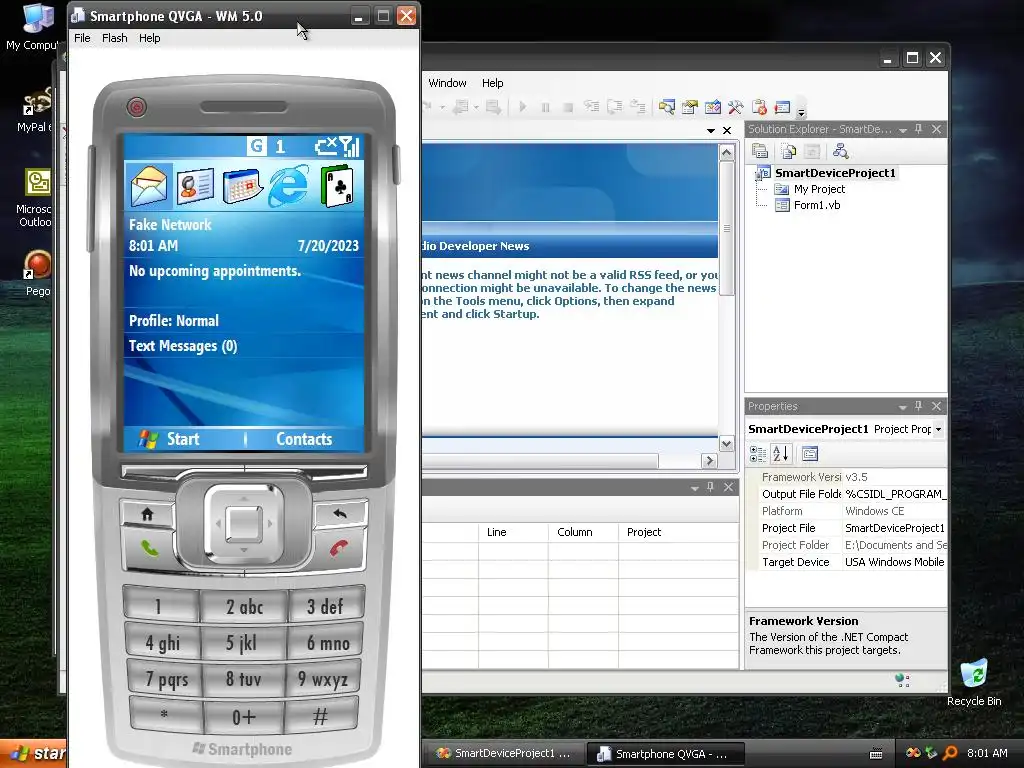Tap the phone Home key
1024x768 pixels.
point(148,514)
